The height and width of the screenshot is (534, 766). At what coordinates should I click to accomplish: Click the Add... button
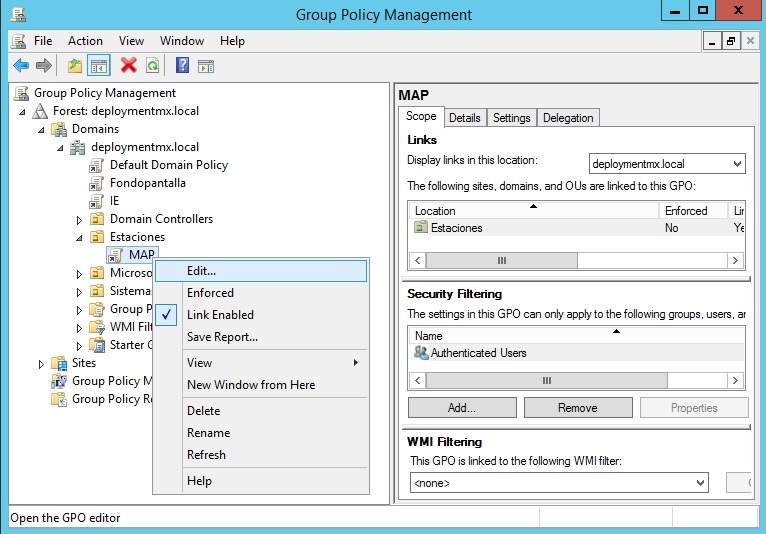click(461, 408)
